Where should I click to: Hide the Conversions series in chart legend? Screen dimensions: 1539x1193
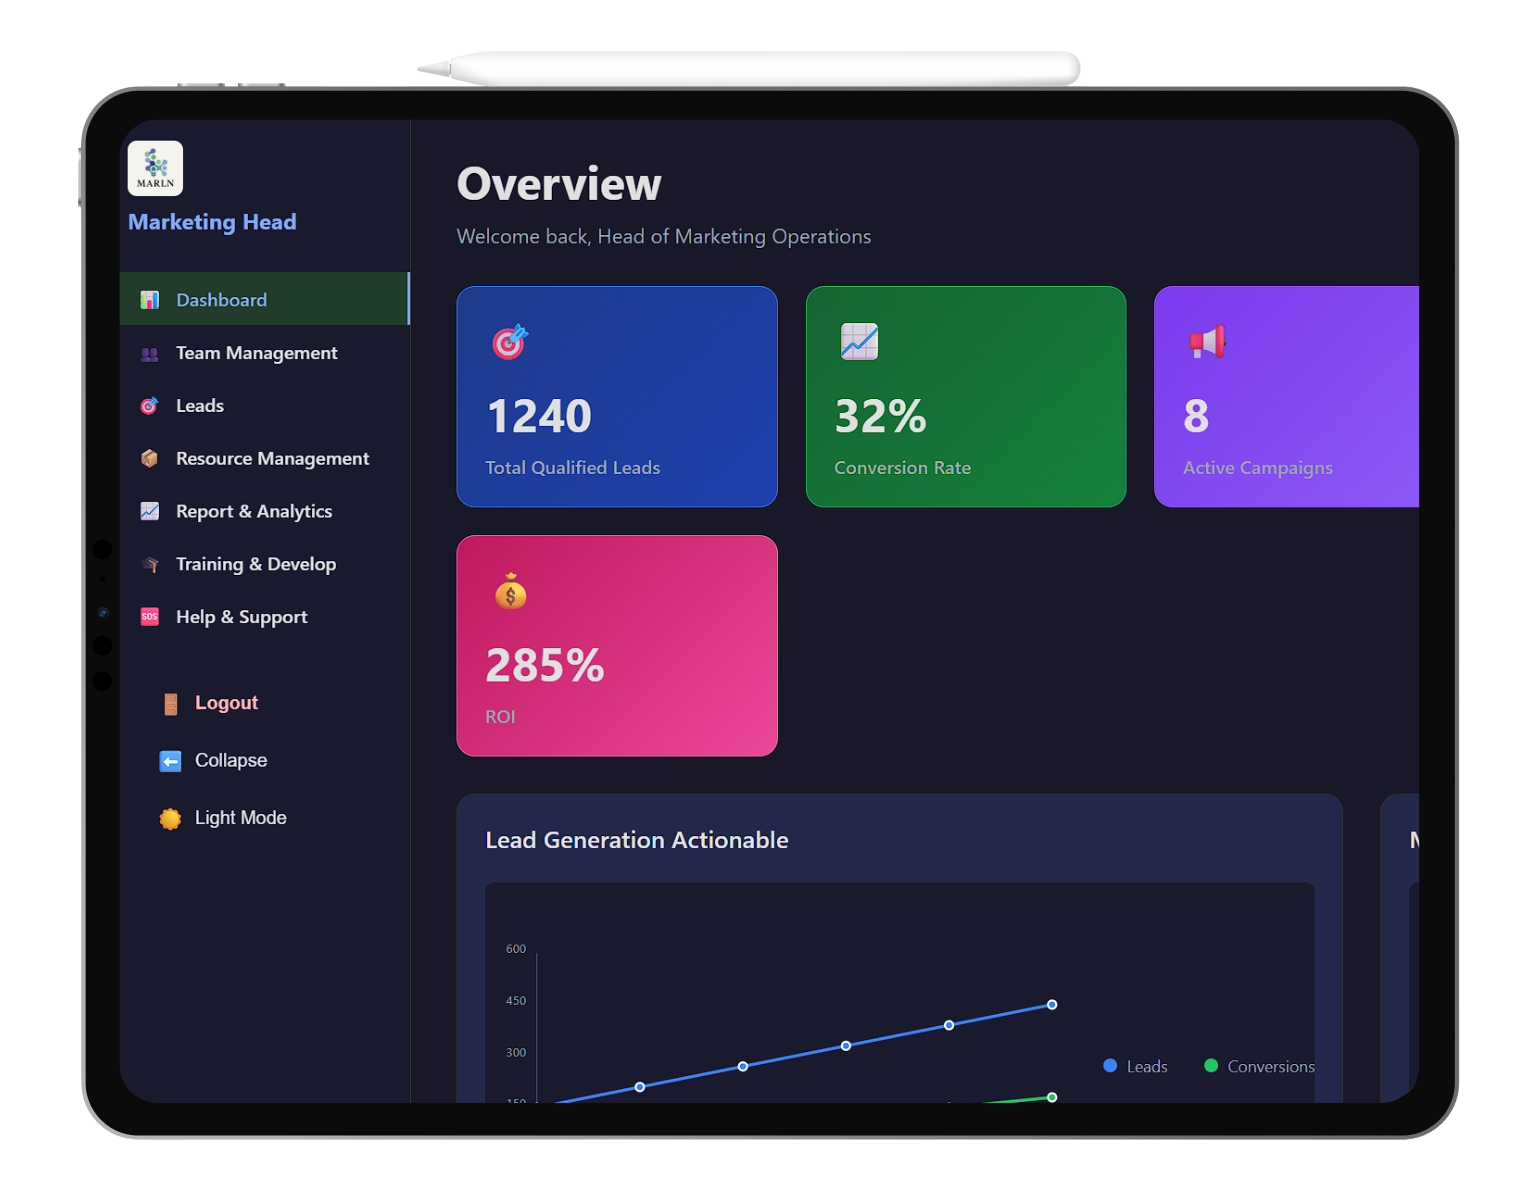tap(1258, 1066)
